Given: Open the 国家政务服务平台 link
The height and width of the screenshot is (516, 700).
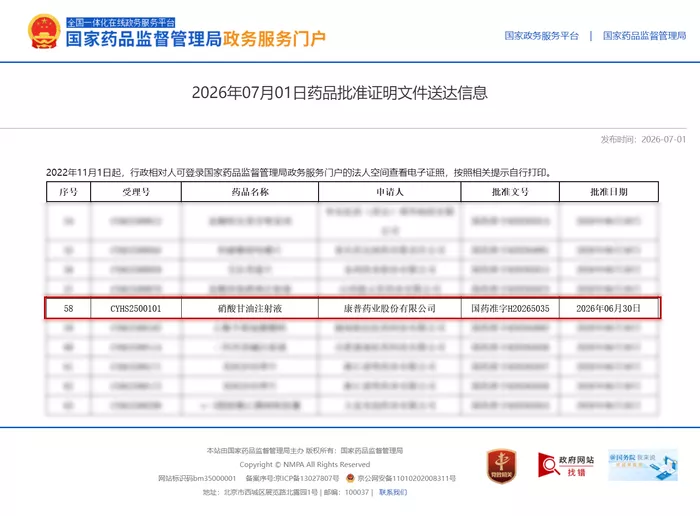Looking at the screenshot, I should (541, 36).
